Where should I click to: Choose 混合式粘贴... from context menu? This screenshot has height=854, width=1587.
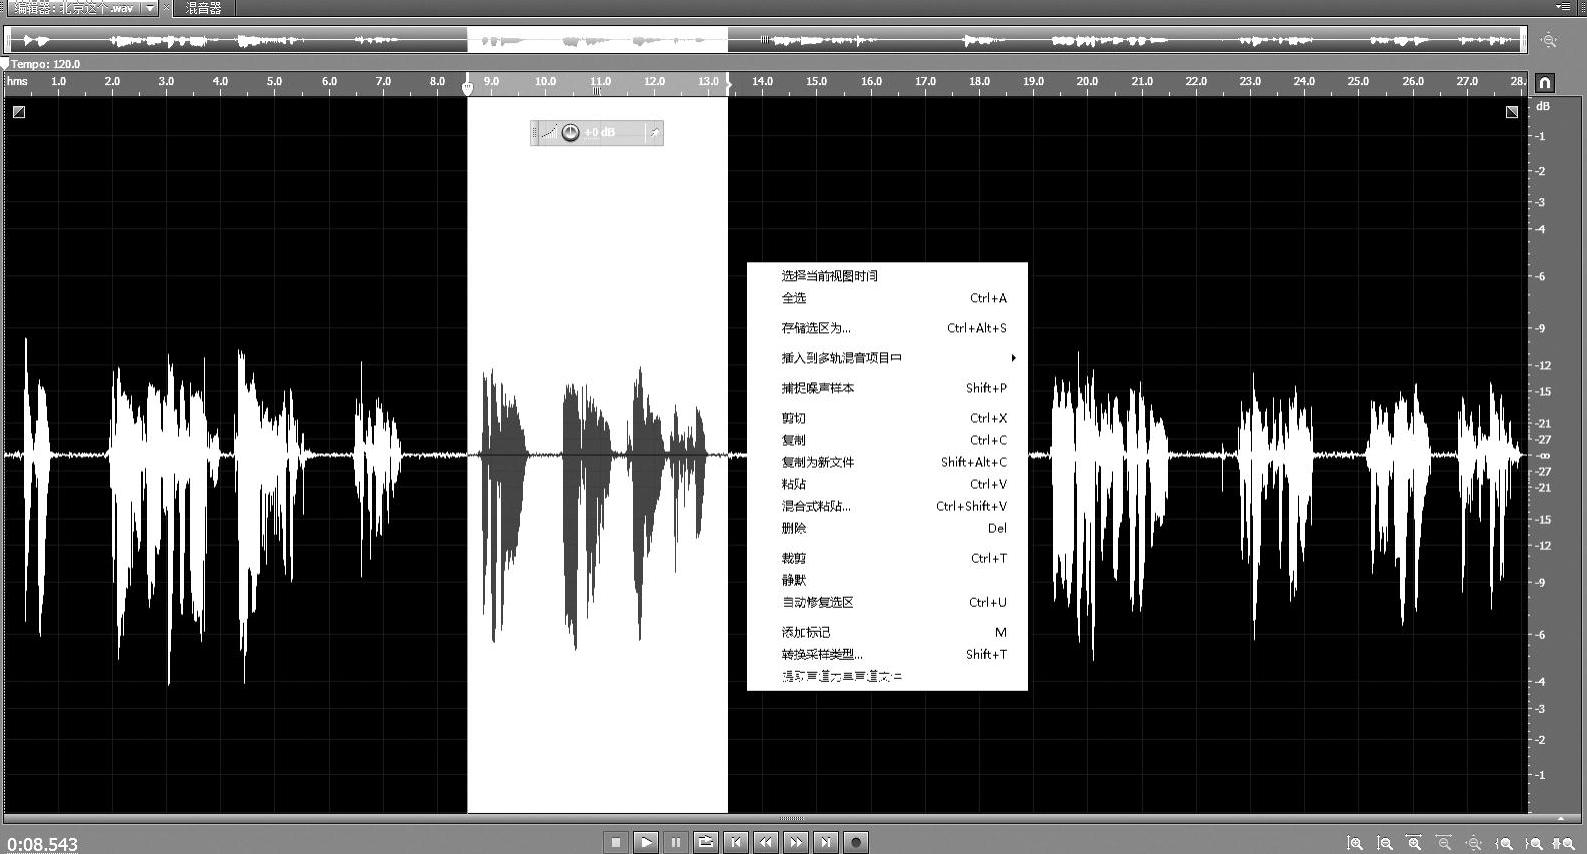click(887, 506)
